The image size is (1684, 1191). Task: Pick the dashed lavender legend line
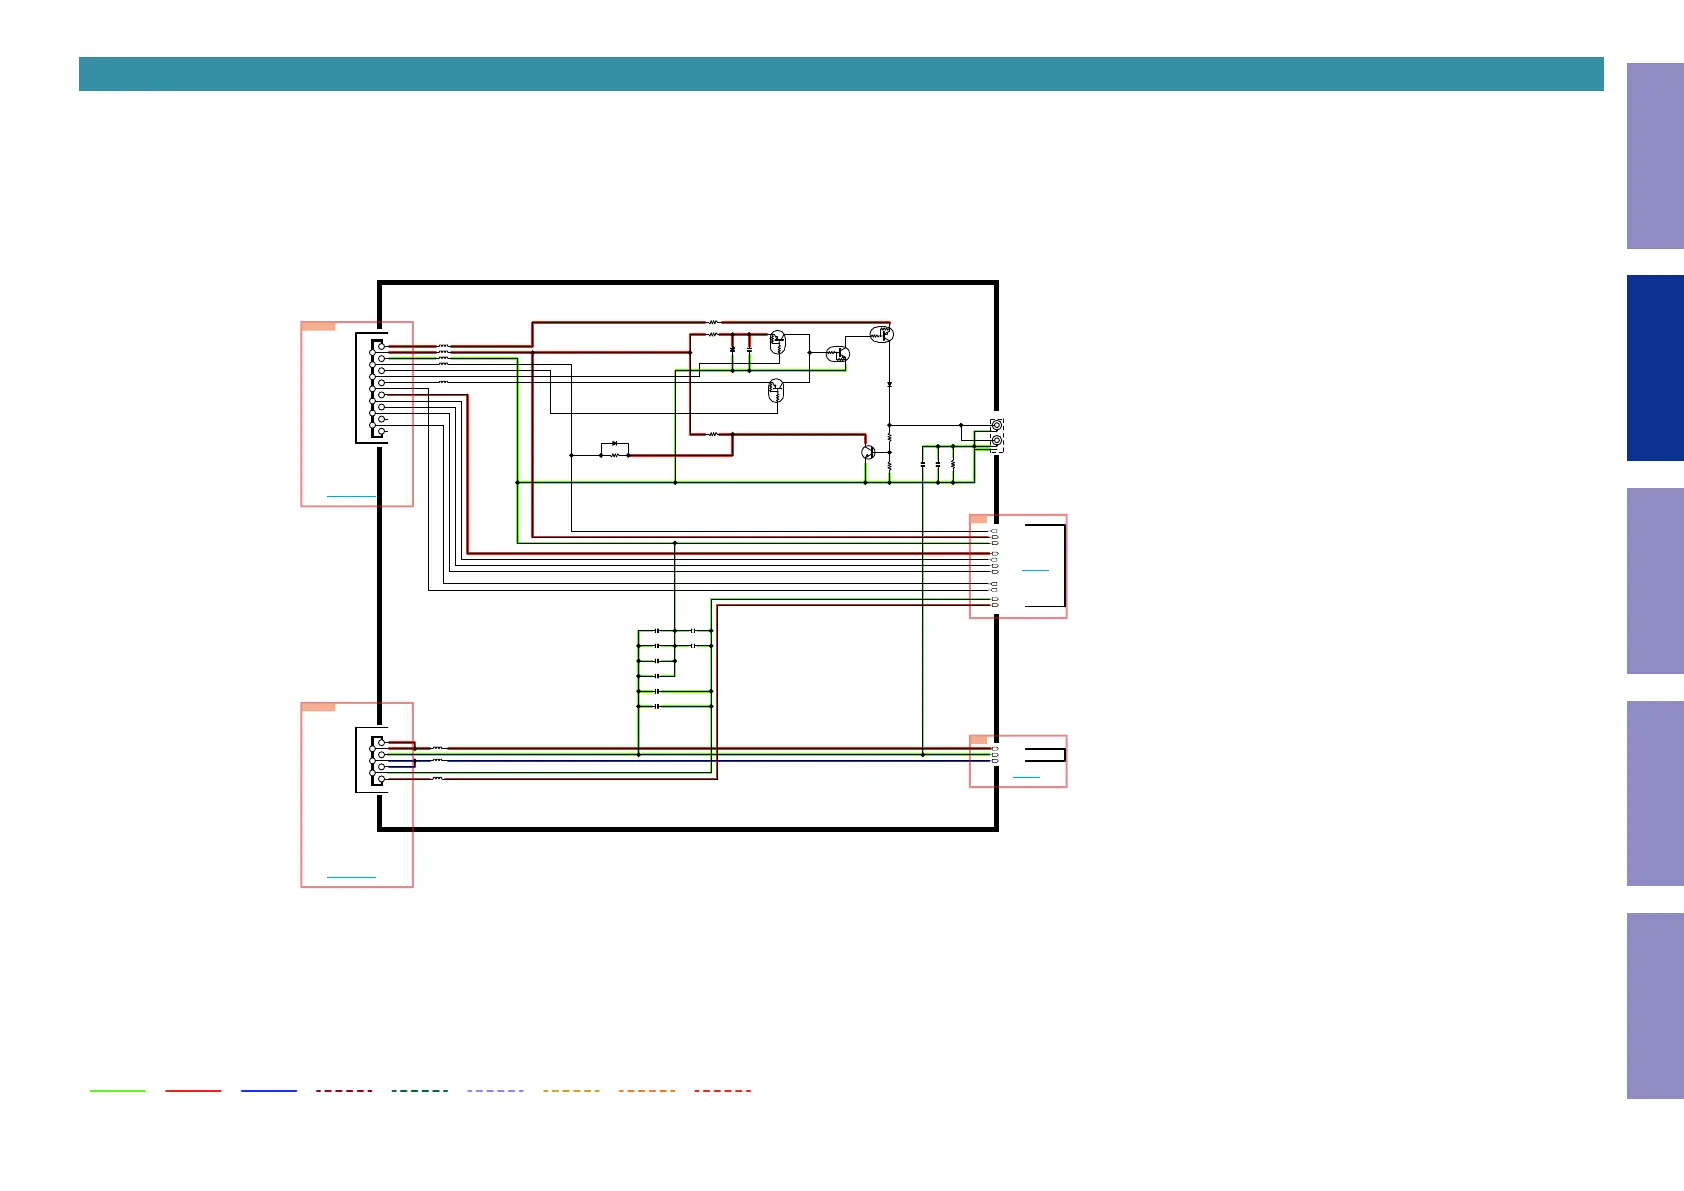coord(495,1091)
